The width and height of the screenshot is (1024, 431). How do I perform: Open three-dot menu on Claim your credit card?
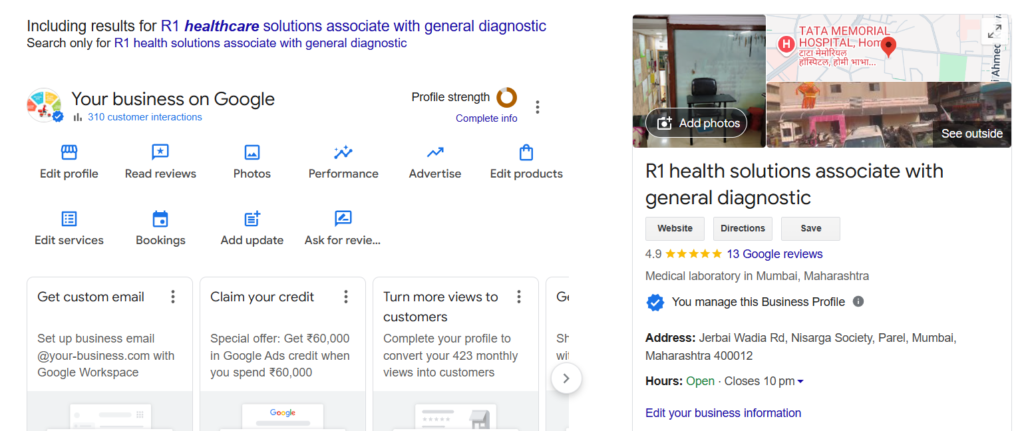click(346, 297)
